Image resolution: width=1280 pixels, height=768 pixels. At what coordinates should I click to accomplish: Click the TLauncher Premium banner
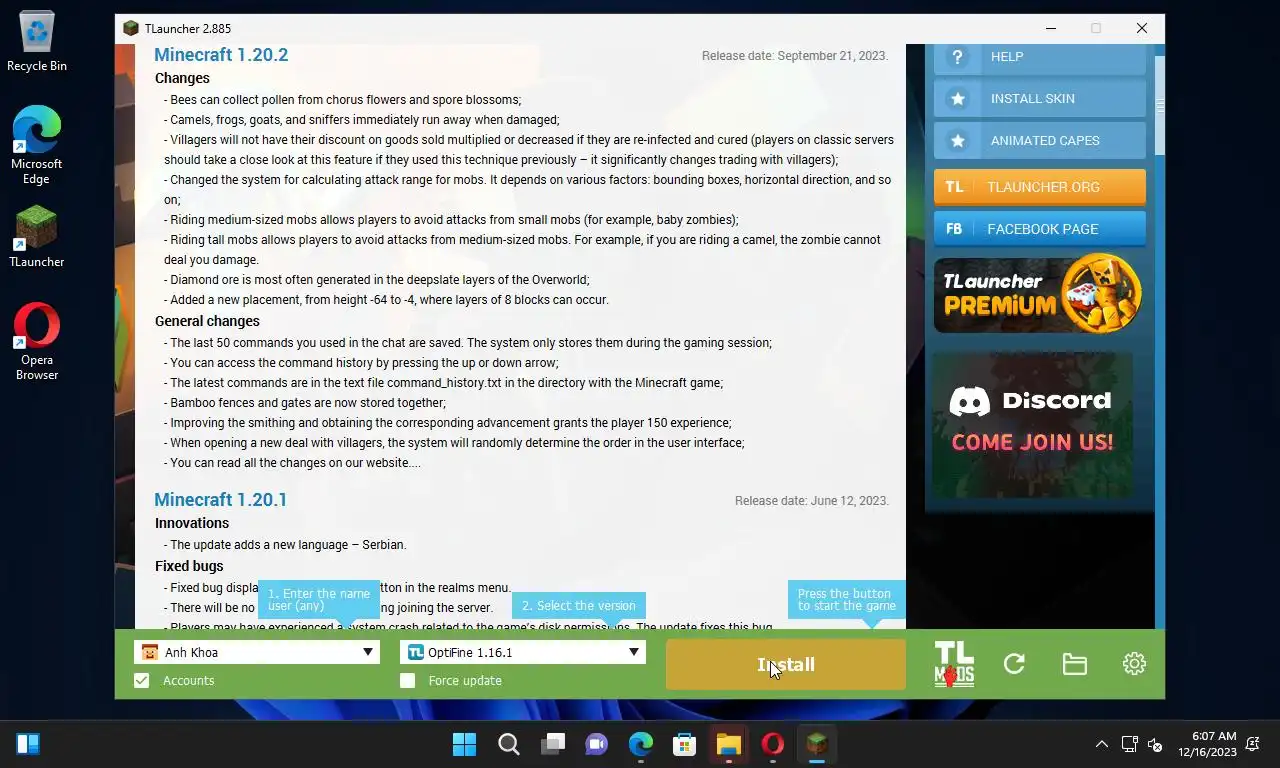pos(1038,294)
